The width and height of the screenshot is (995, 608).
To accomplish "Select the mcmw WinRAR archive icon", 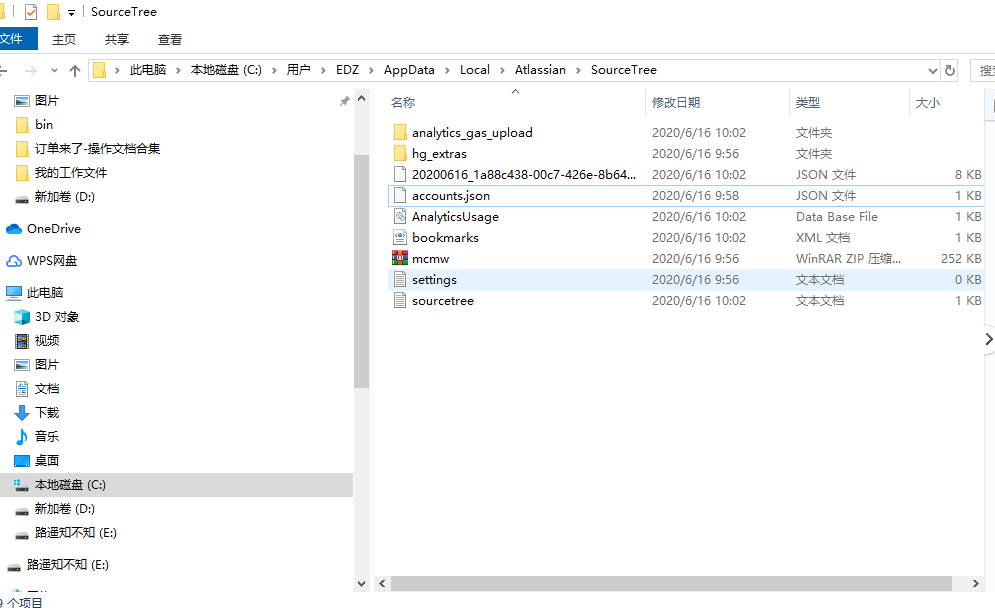I will 400,258.
